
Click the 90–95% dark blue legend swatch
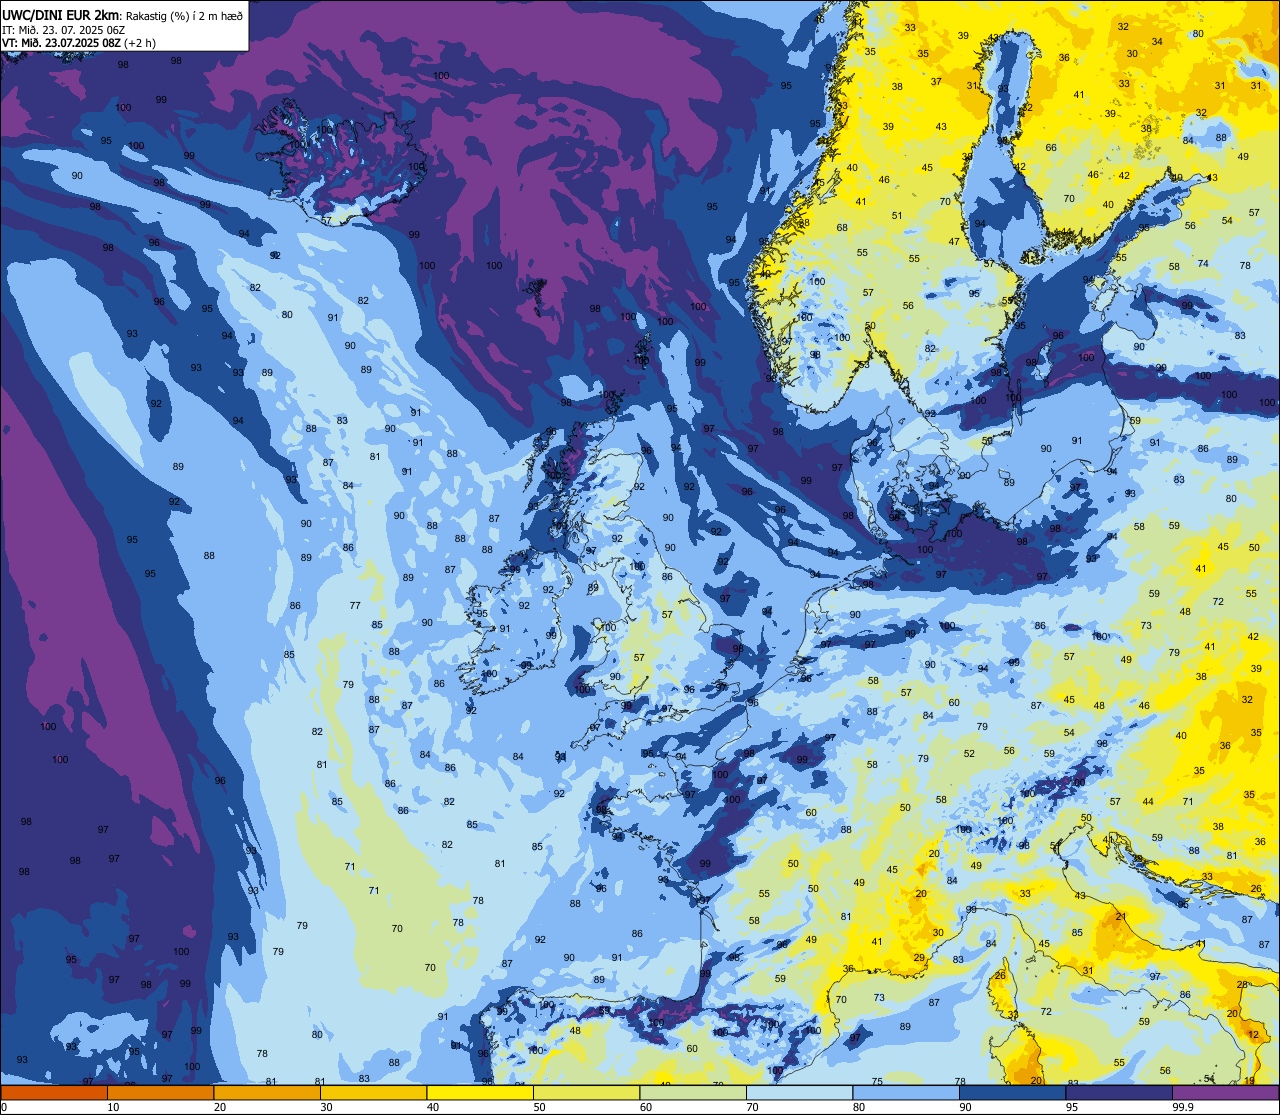[x=1012, y=1092]
